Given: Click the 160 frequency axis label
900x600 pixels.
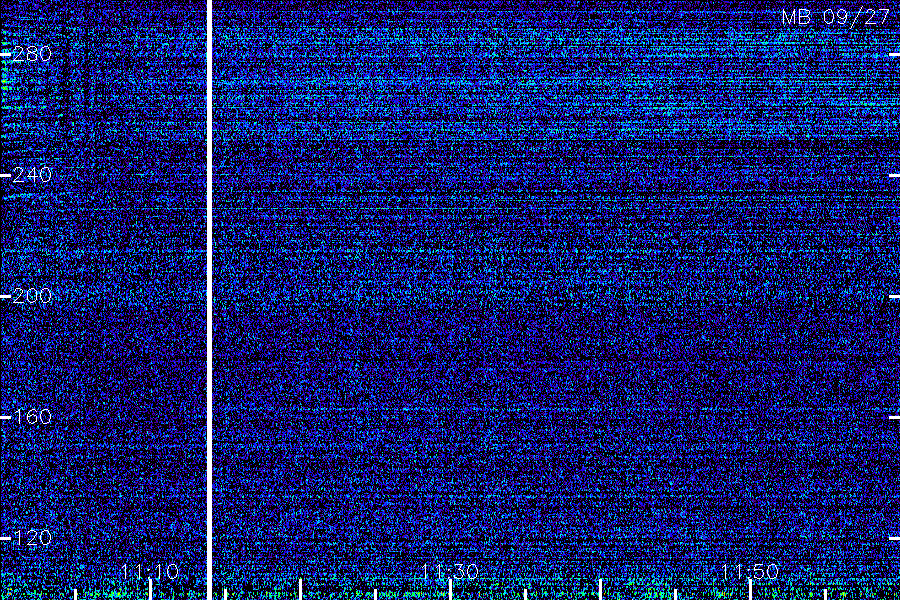Looking at the screenshot, I should point(32,417).
